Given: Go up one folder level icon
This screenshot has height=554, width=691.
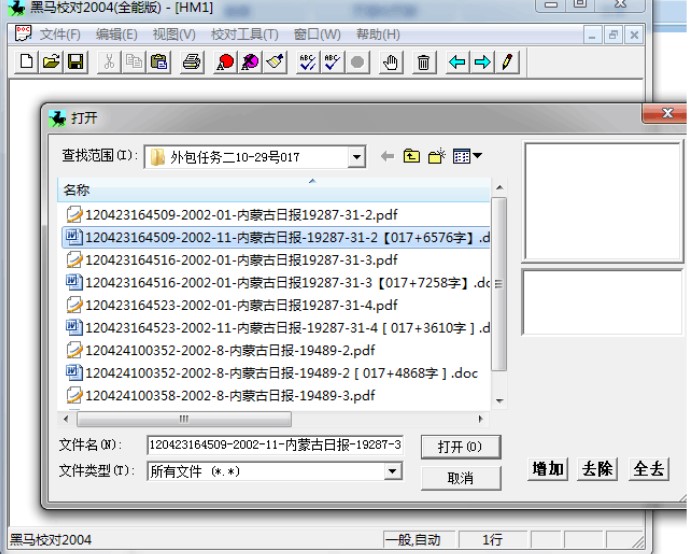Looking at the screenshot, I should 412,156.
